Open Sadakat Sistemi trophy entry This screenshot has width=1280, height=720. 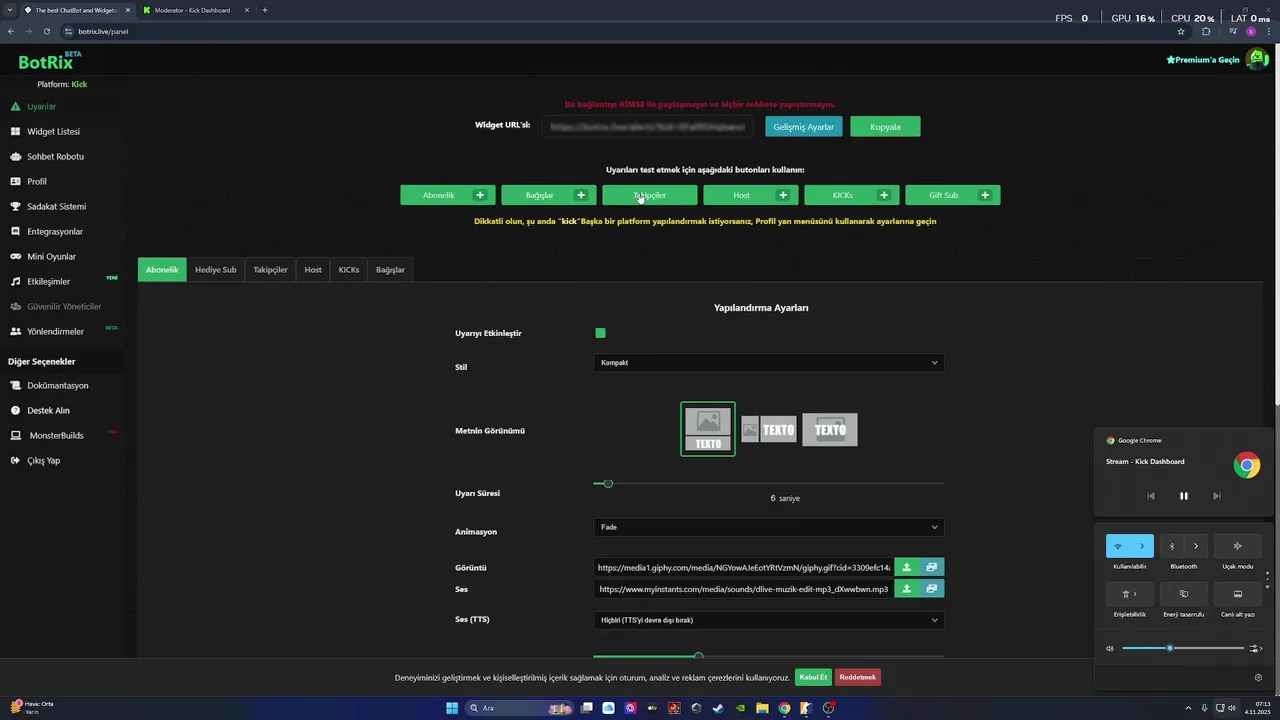[x=56, y=206]
